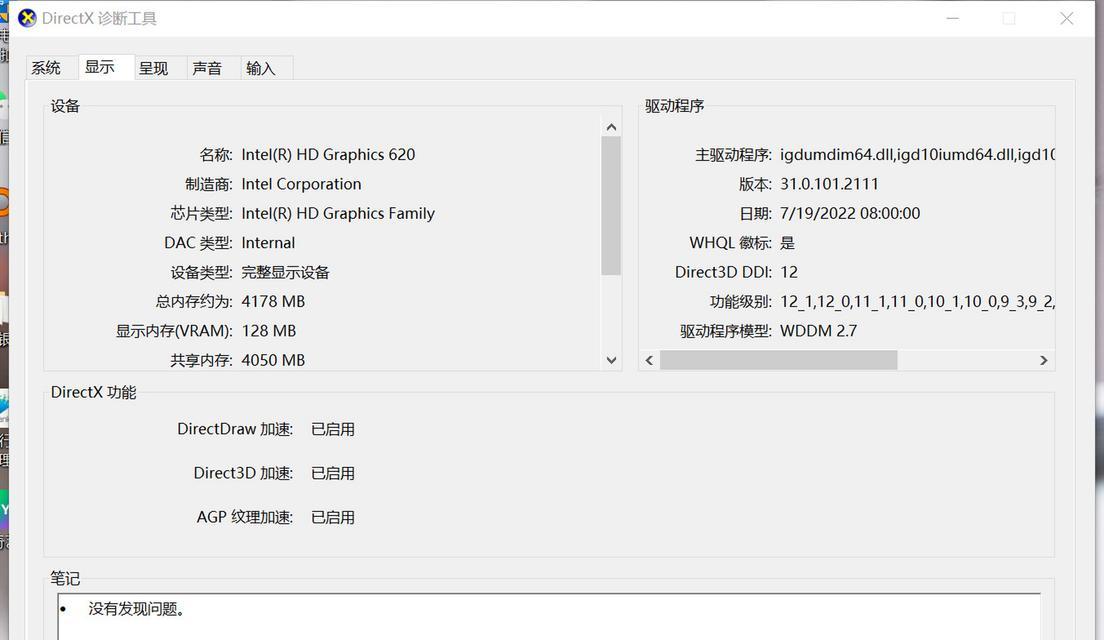
Task: Click the device panel vertical scrollbar thumb
Action: (x=611, y=206)
